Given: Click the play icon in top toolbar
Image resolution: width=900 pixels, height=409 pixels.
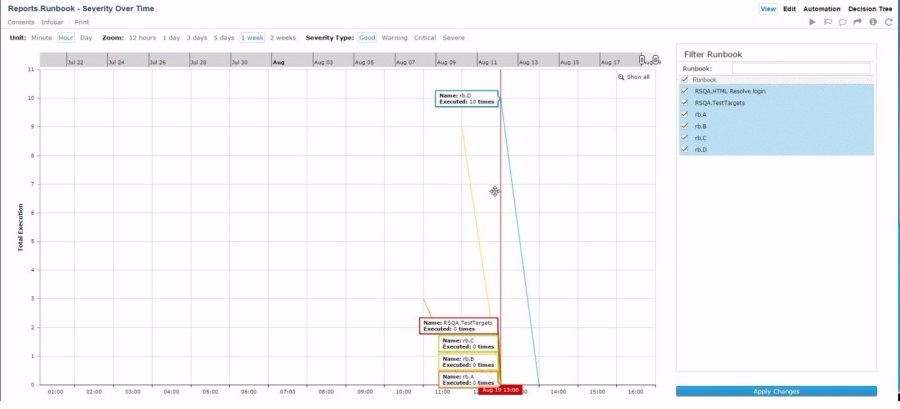Looking at the screenshot, I should click(812, 22).
